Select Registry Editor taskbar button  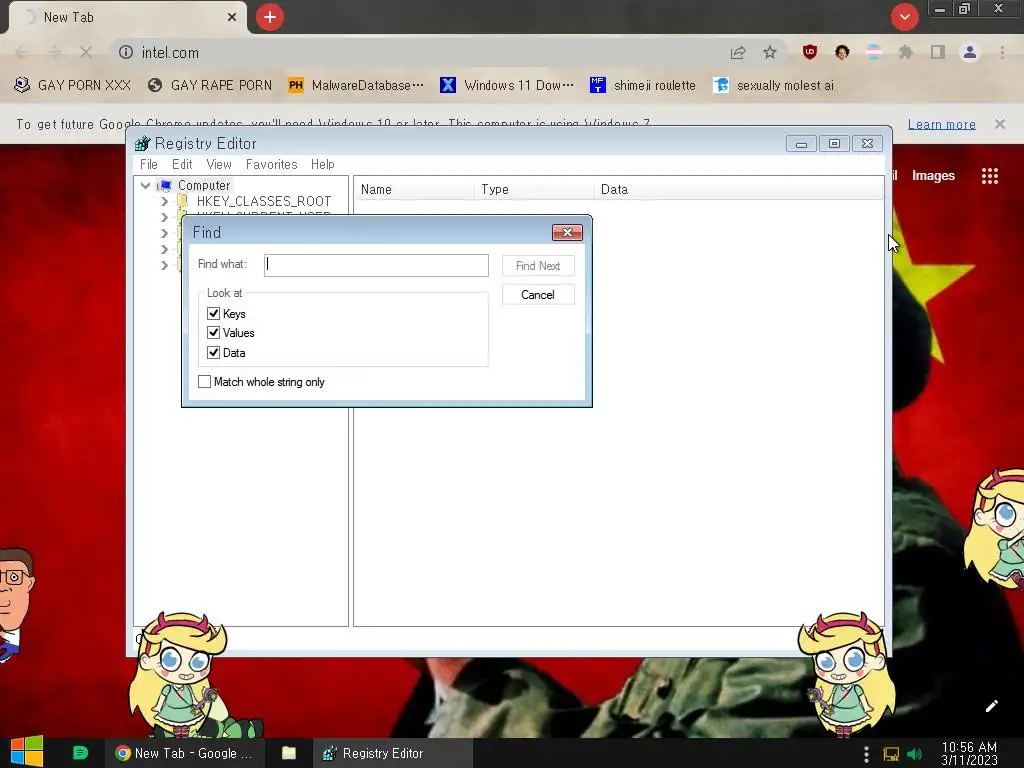(392, 753)
